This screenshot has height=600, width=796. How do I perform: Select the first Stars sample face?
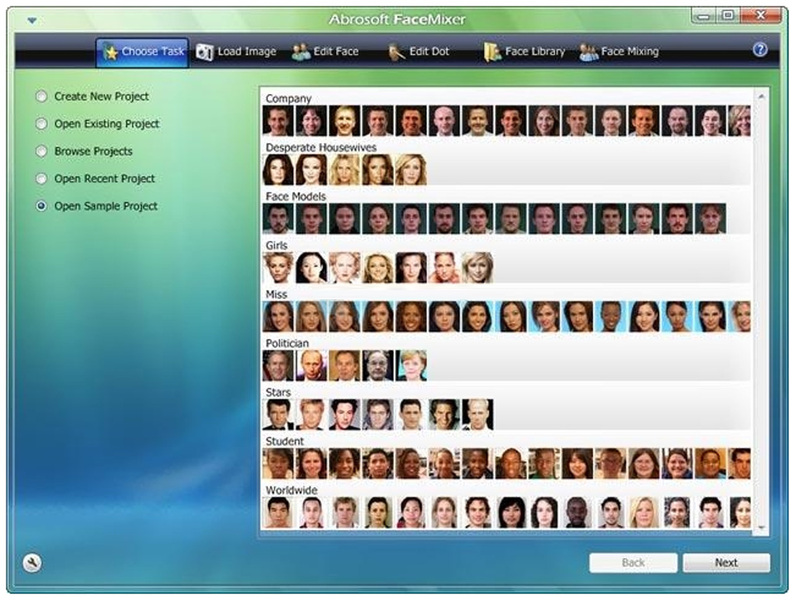[x=278, y=415]
